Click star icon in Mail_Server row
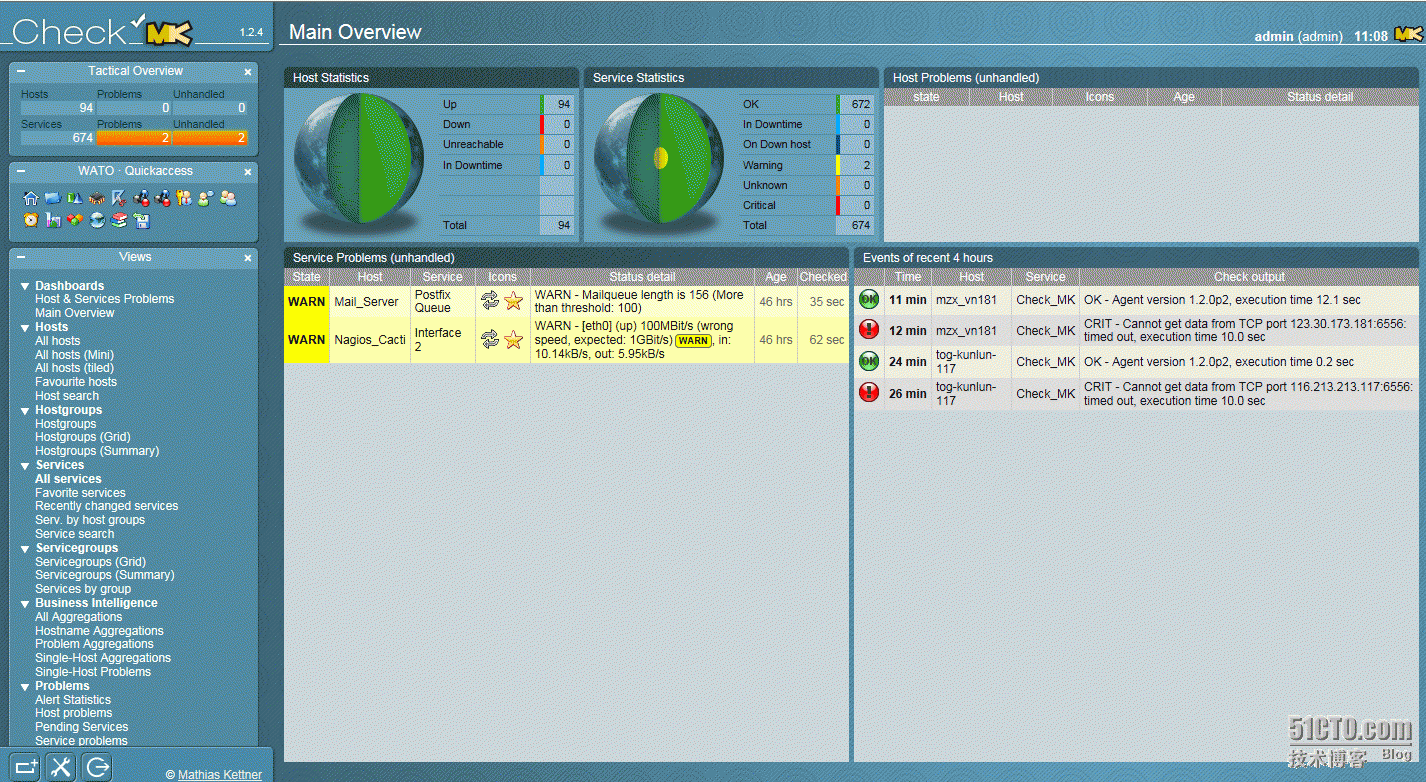This screenshot has height=782, width=1426. (x=514, y=301)
